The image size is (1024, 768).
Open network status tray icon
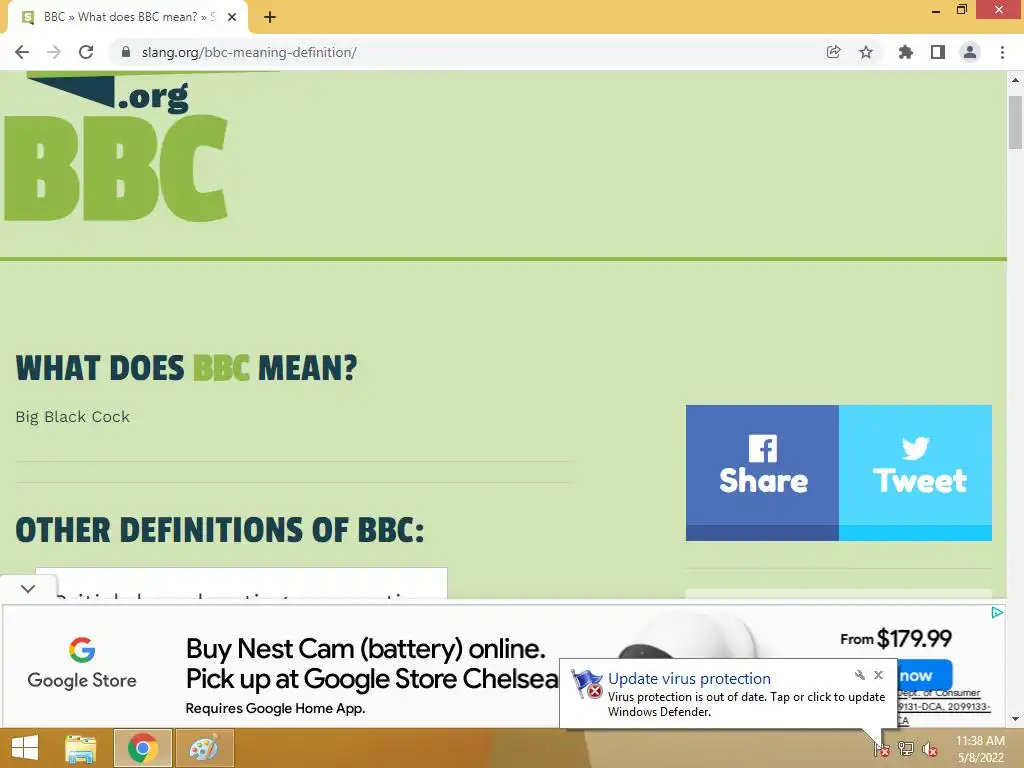[906, 749]
